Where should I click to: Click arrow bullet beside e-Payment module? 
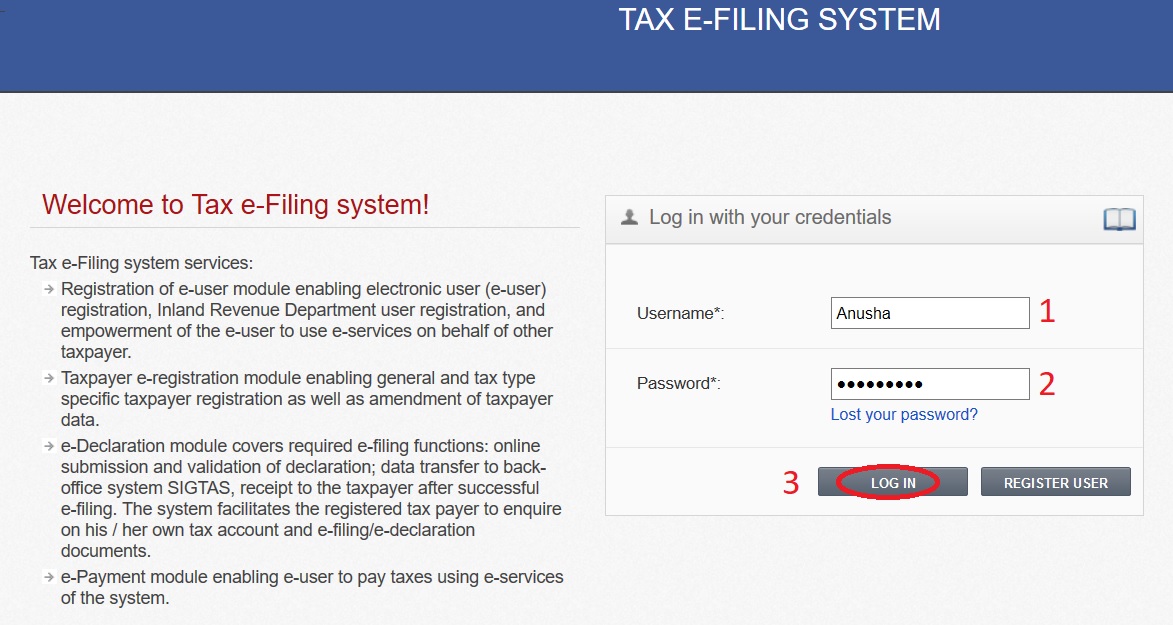[x=48, y=577]
